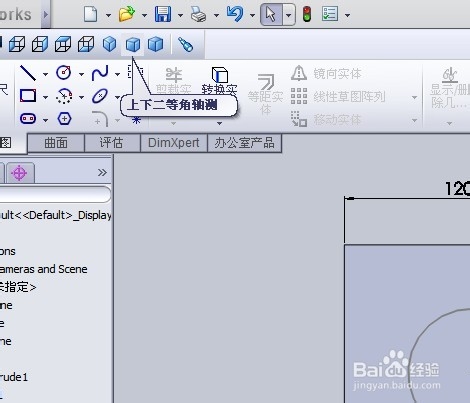This screenshot has height=403, width=470.
Task: Select the Line sketch tool
Action: 28,73
